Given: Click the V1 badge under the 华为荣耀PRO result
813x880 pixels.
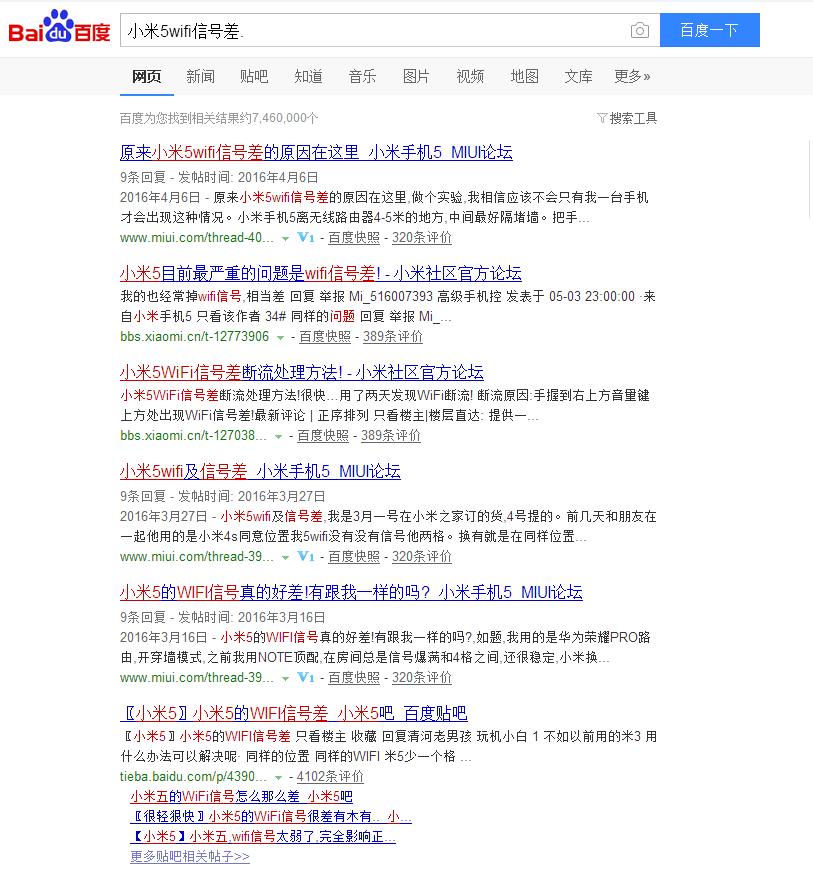Looking at the screenshot, I should [x=306, y=678].
